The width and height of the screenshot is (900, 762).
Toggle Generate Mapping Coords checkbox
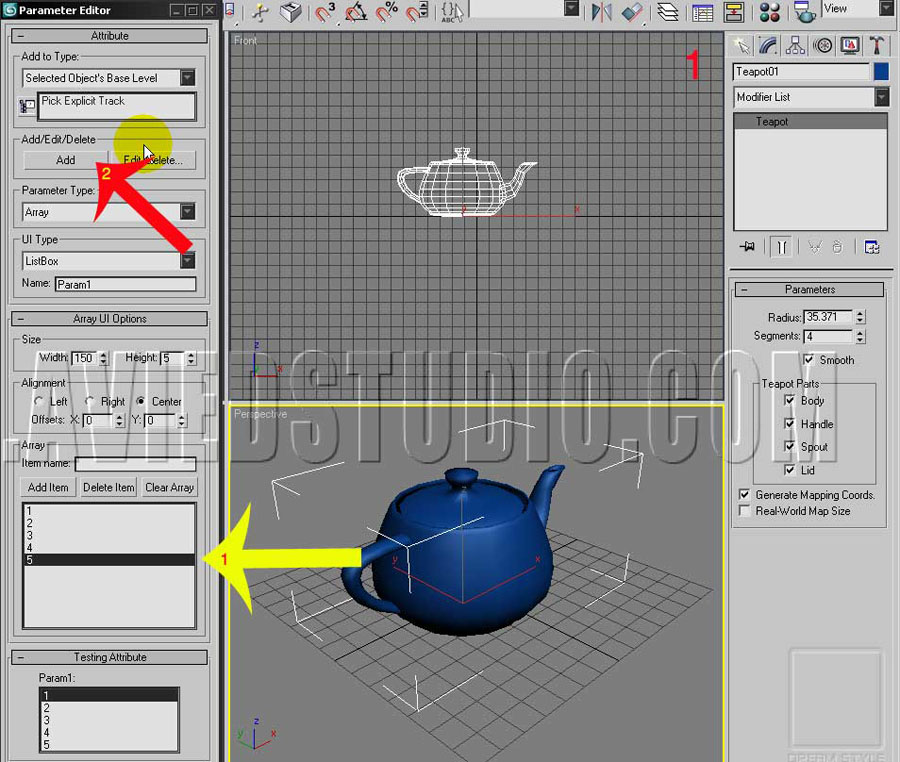[x=744, y=494]
